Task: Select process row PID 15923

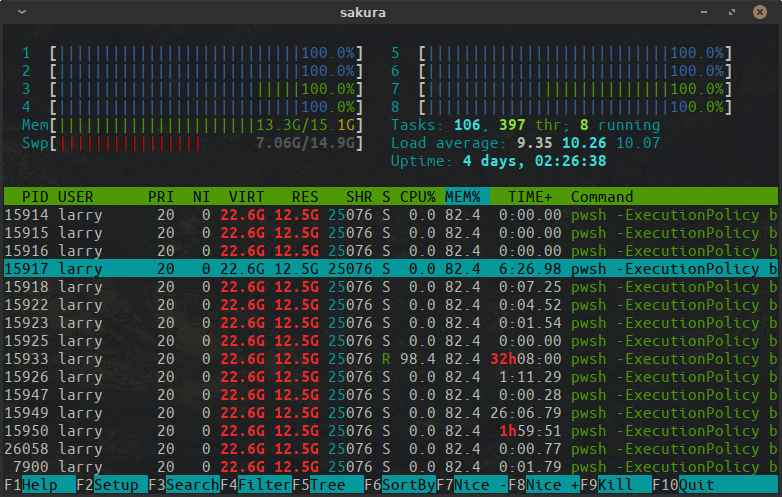Action: tap(391, 323)
